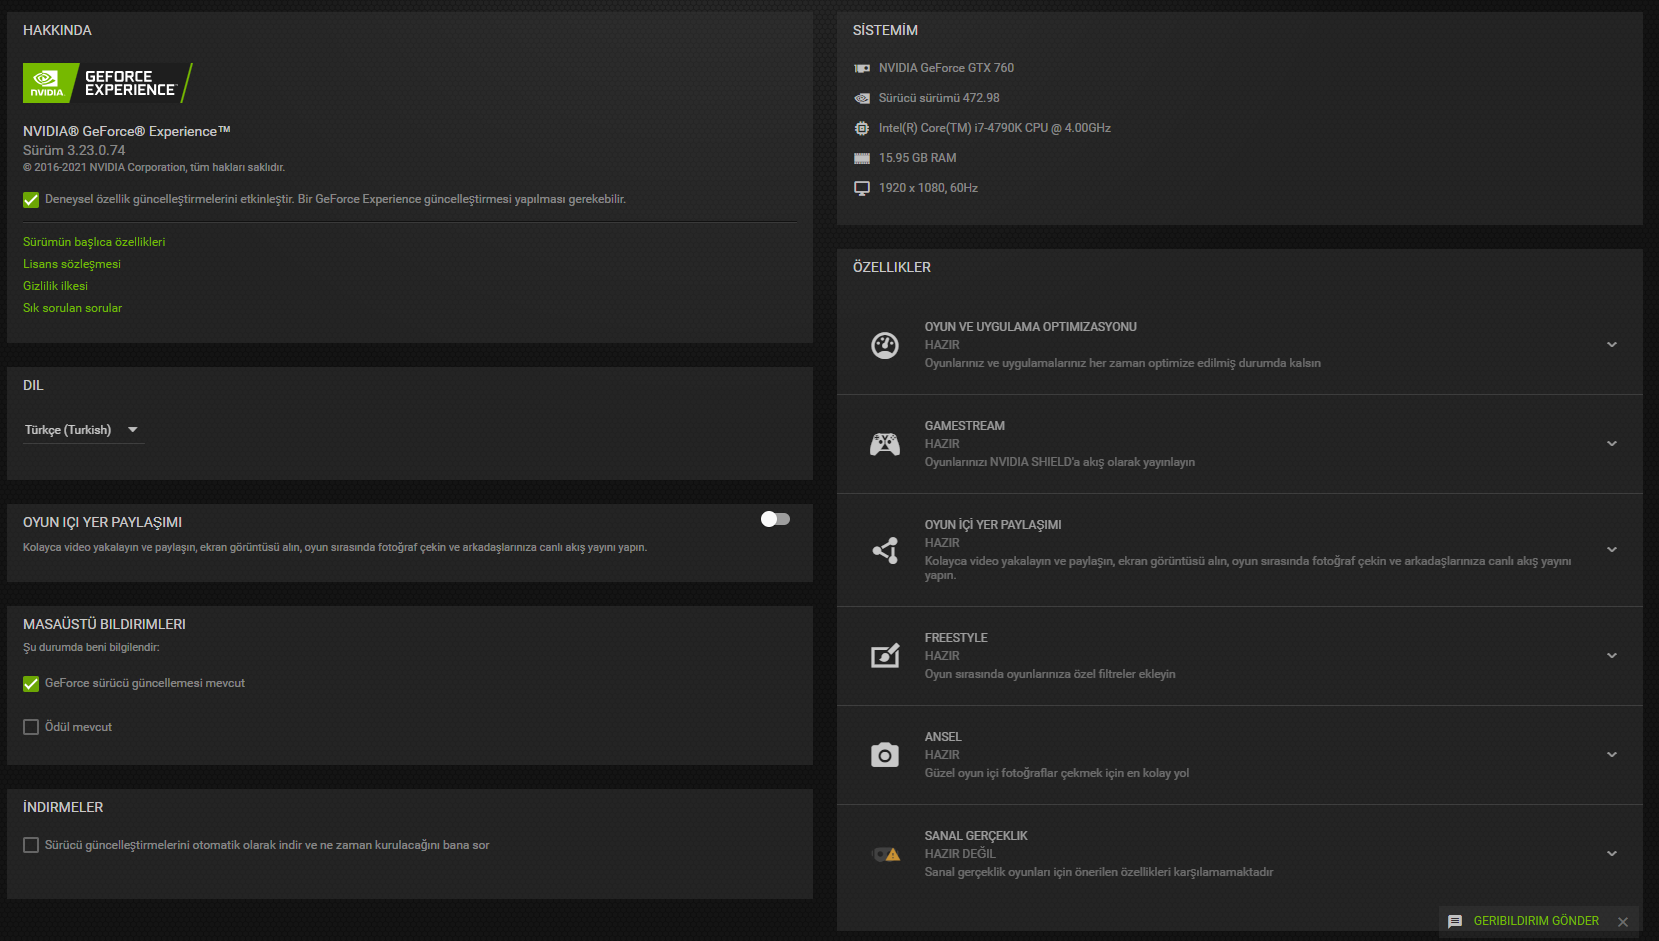The width and height of the screenshot is (1659, 941).
Task: Dismiss the Geribildirim Gönder feedback bar
Action: 1623,922
